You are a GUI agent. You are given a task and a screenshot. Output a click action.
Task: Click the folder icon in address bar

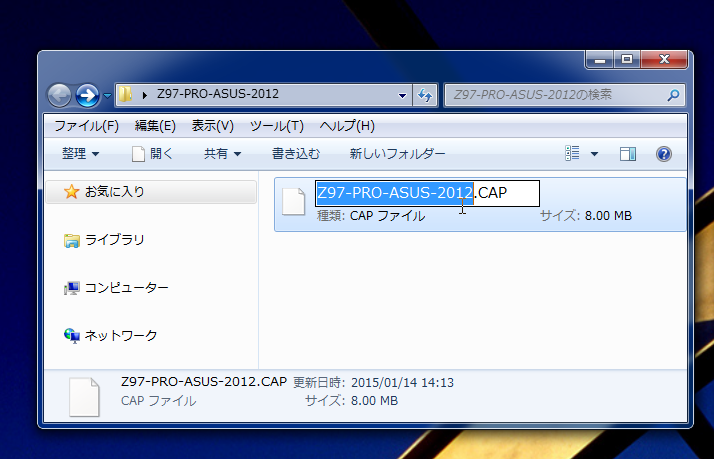(x=125, y=94)
